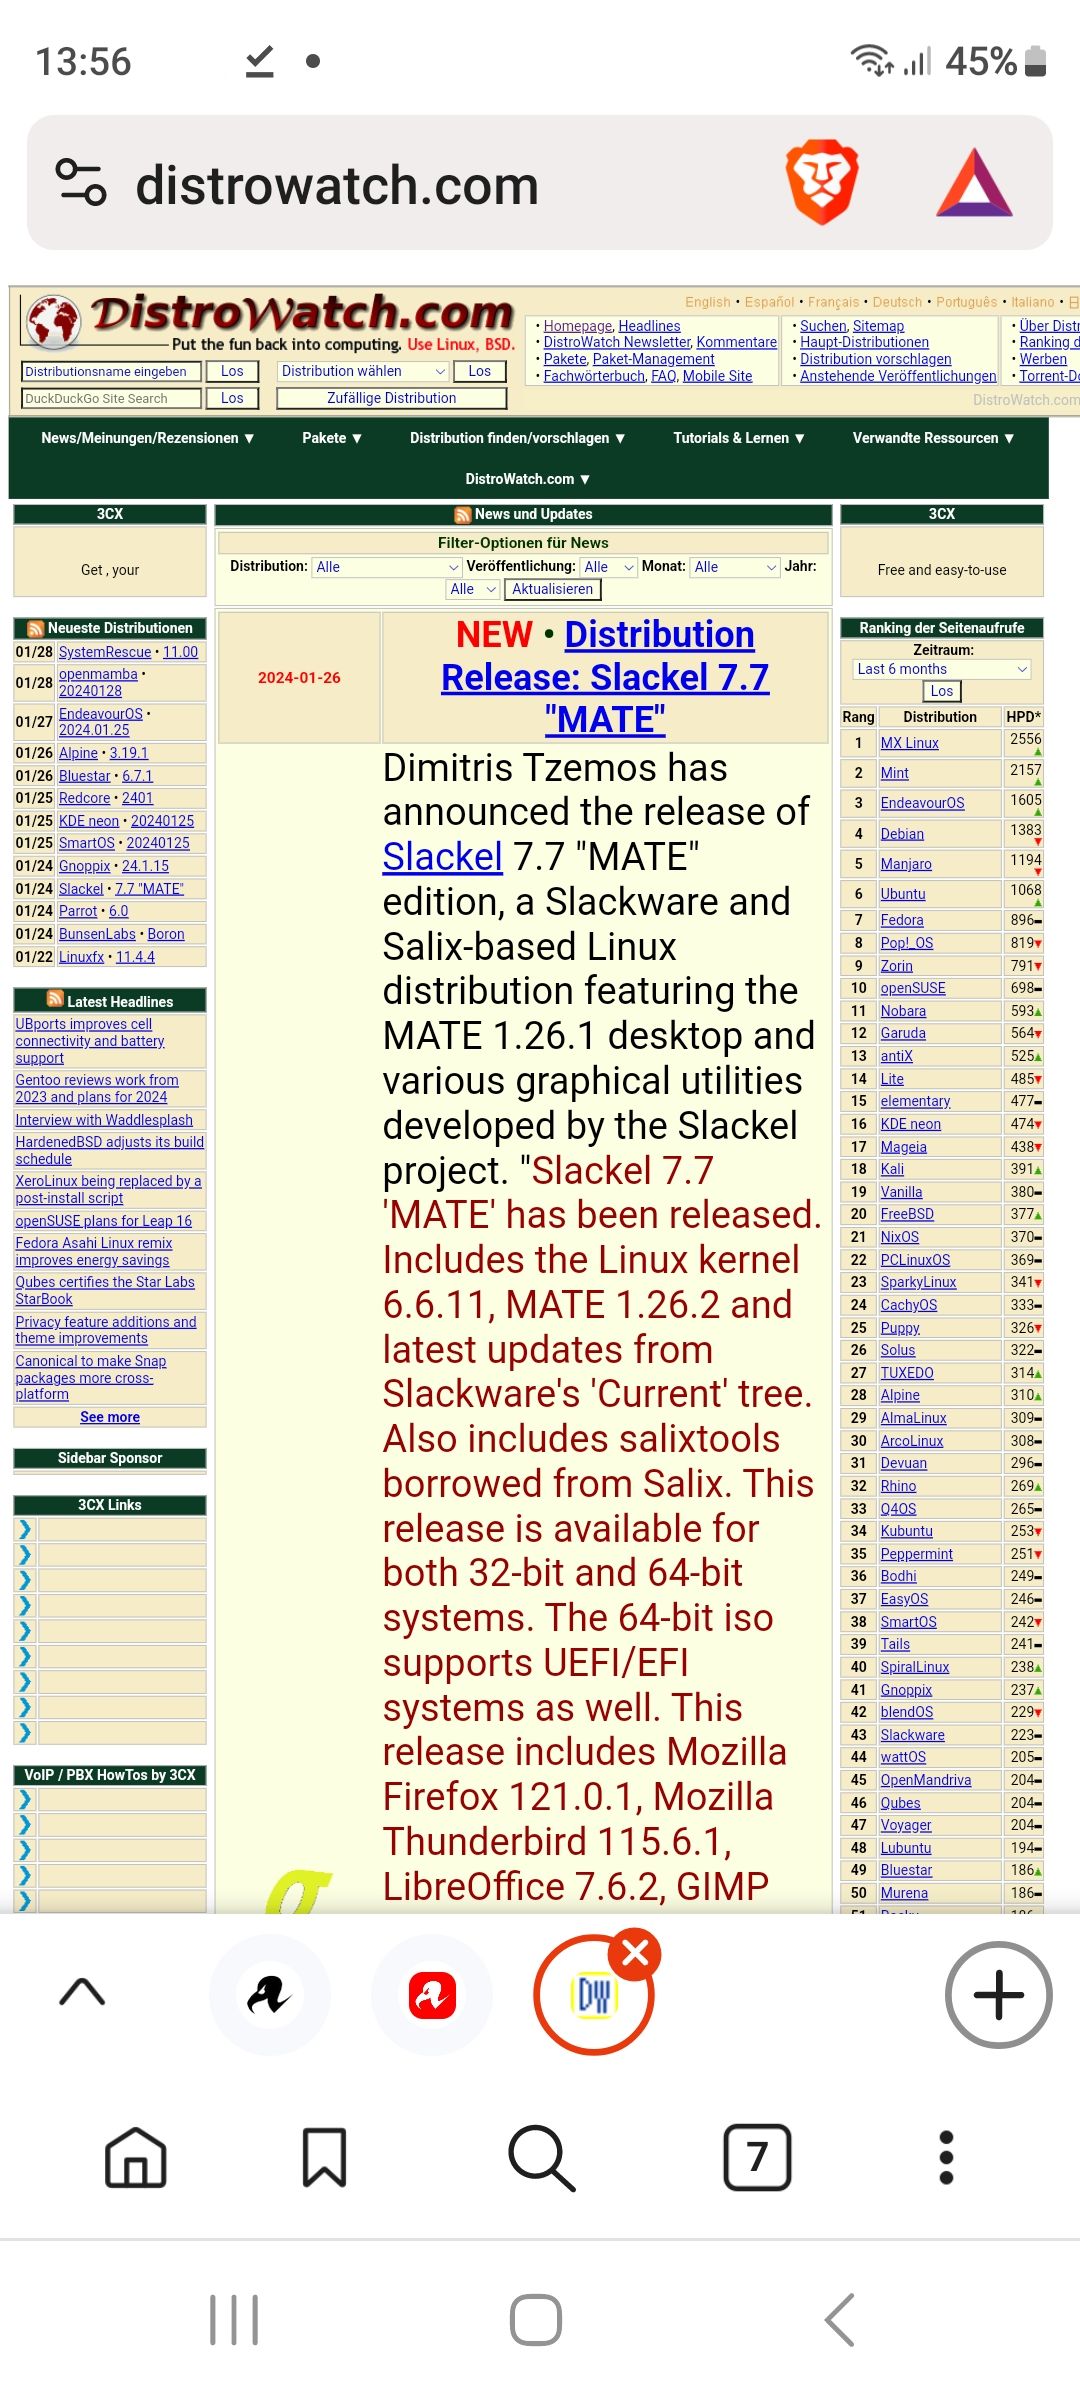Click the Aktualisieren button
1080x2400 pixels.
(x=553, y=590)
